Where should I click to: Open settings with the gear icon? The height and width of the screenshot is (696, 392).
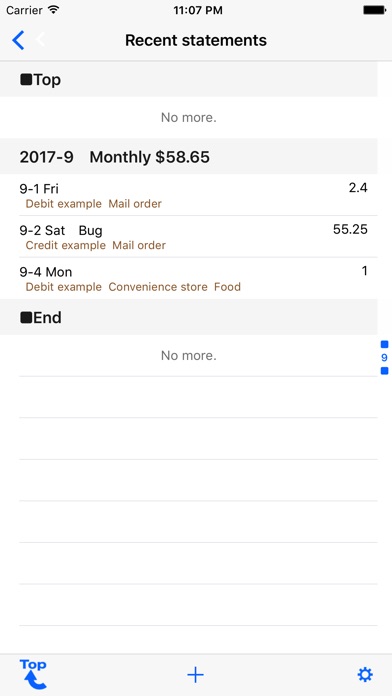coord(365,675)
